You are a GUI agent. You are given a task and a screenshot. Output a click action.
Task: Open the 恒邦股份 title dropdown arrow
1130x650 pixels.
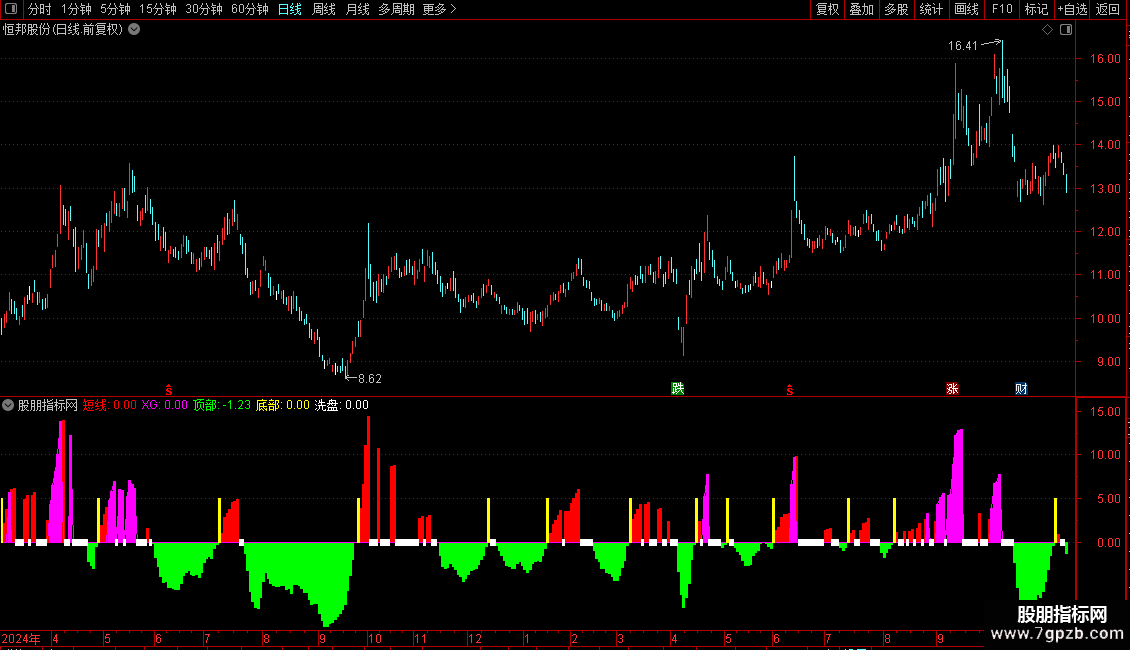pyautogui.click(x=134, y=30)
